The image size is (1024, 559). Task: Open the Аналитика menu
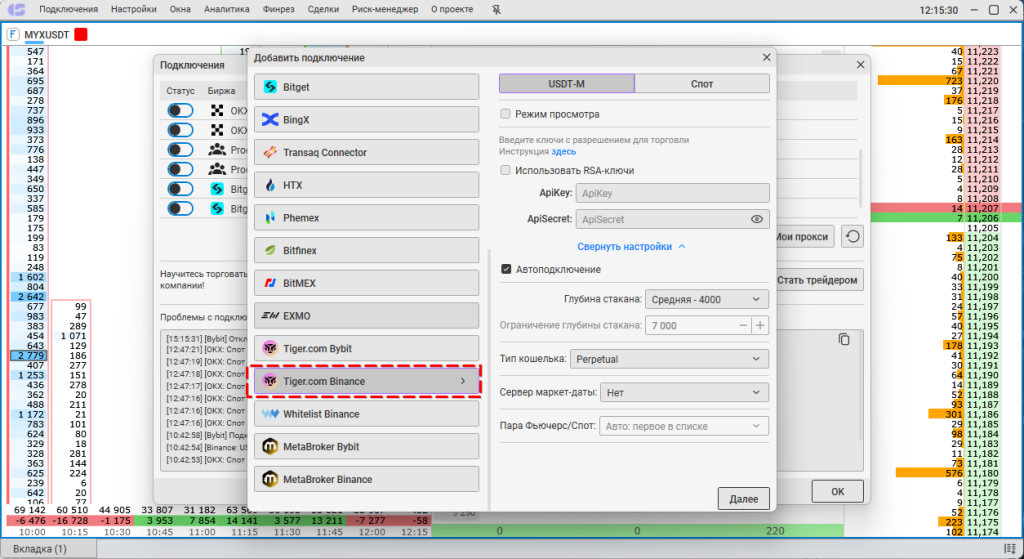(227, 10)
